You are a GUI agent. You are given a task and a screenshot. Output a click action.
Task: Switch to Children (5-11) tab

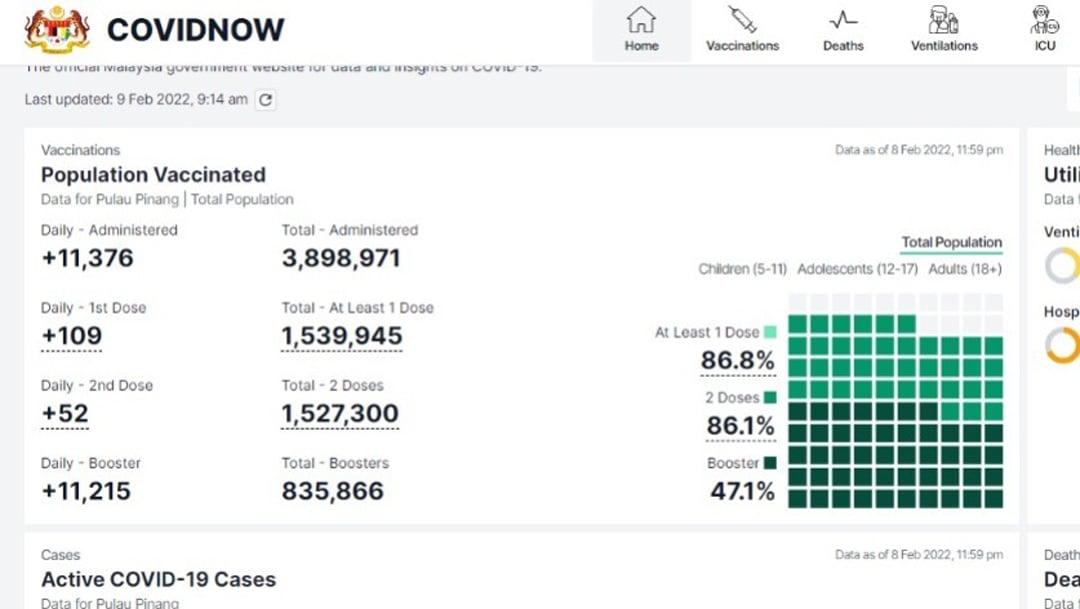point(742,269)
